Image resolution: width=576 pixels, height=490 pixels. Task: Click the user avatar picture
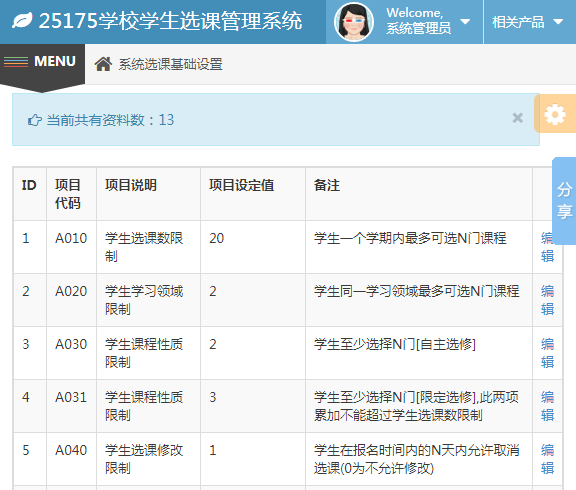353,22
